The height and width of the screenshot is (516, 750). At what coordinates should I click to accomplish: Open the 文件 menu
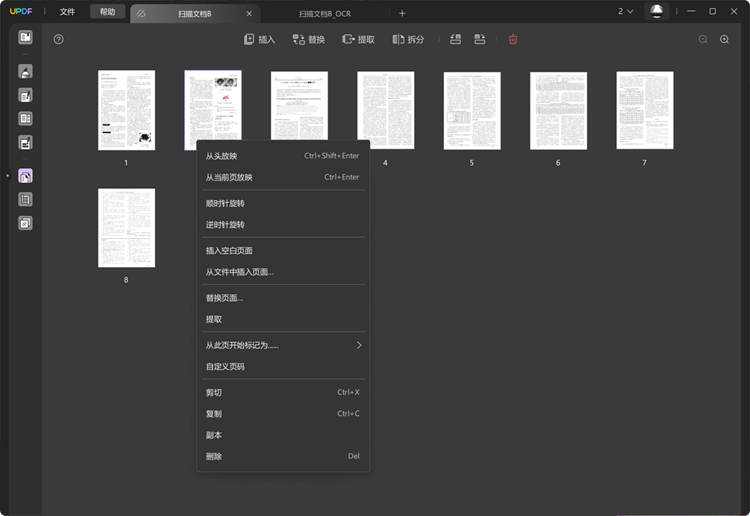(67, 11)
